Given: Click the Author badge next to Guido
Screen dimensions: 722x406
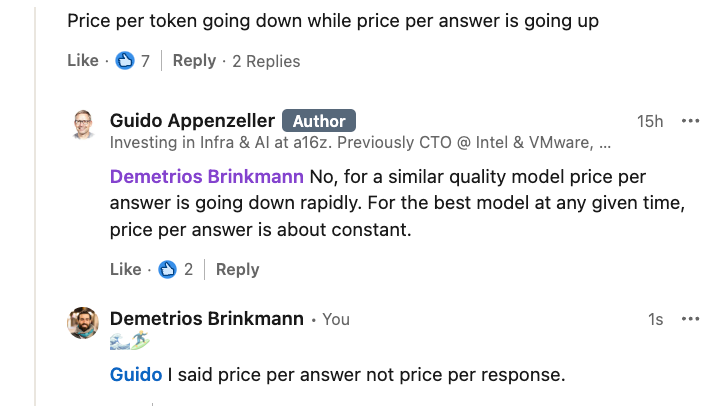Looking at the screenshot, I should [319, 121].
